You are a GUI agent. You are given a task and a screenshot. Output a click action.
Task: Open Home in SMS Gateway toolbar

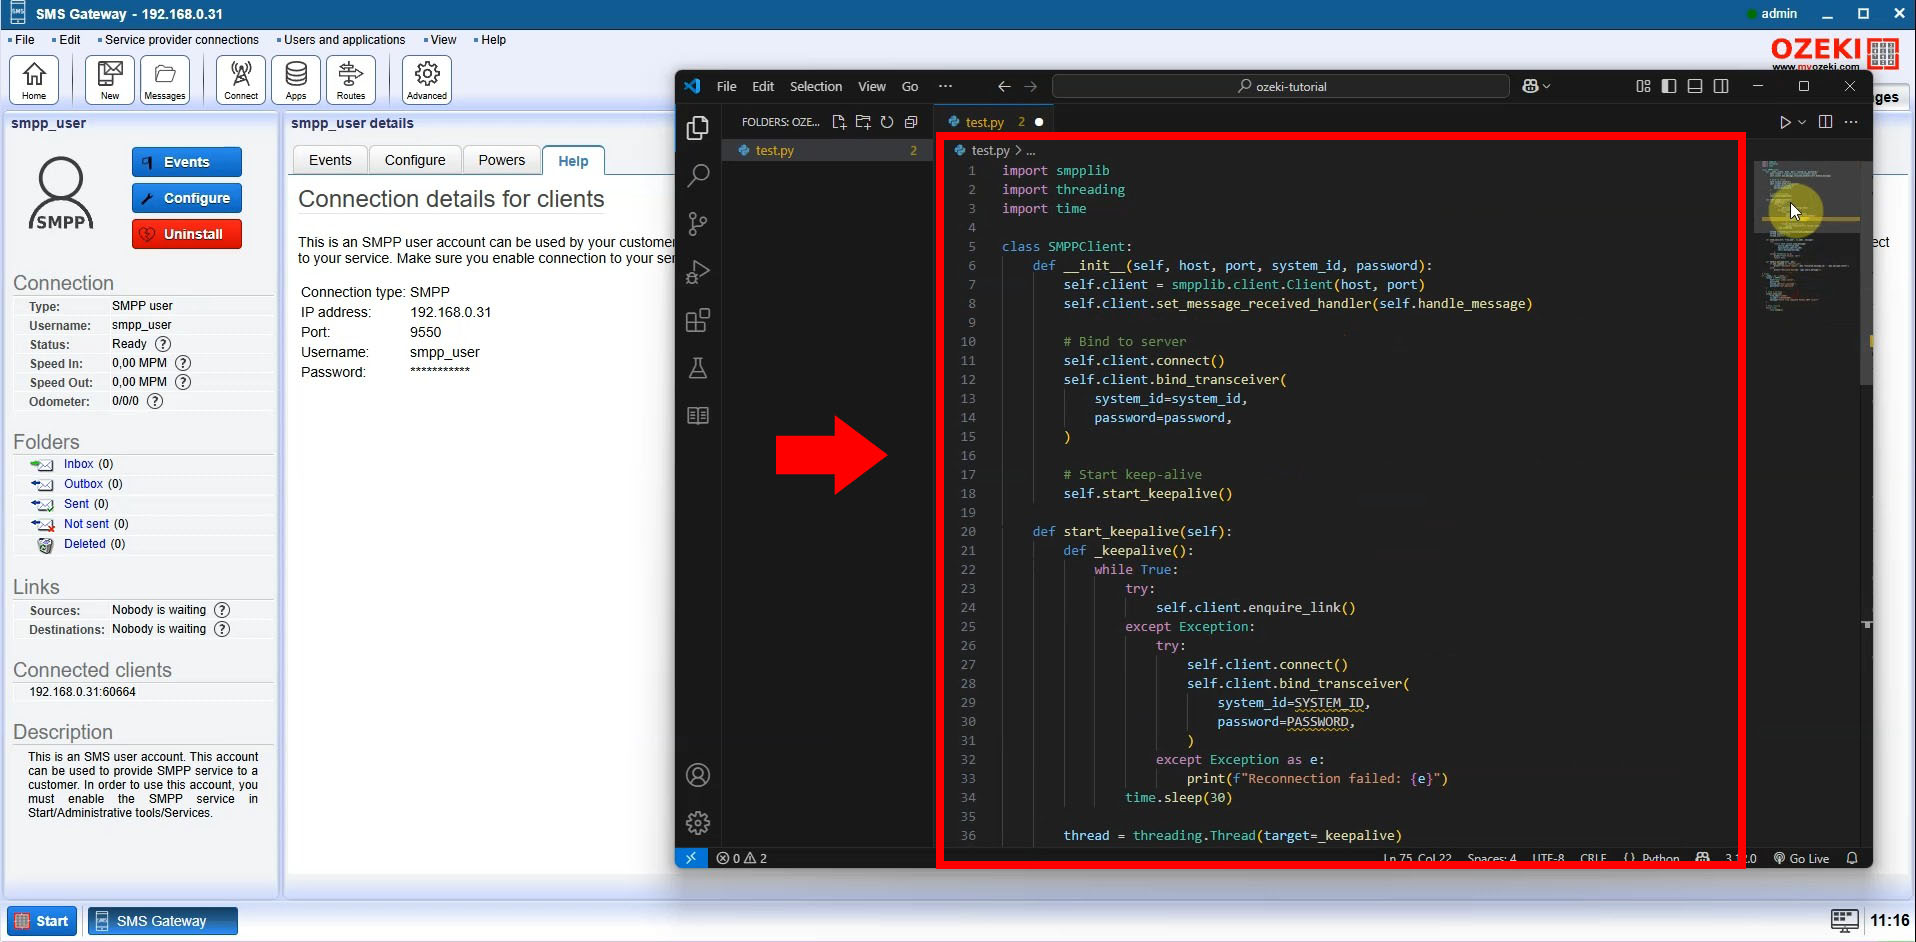point(34,80)
